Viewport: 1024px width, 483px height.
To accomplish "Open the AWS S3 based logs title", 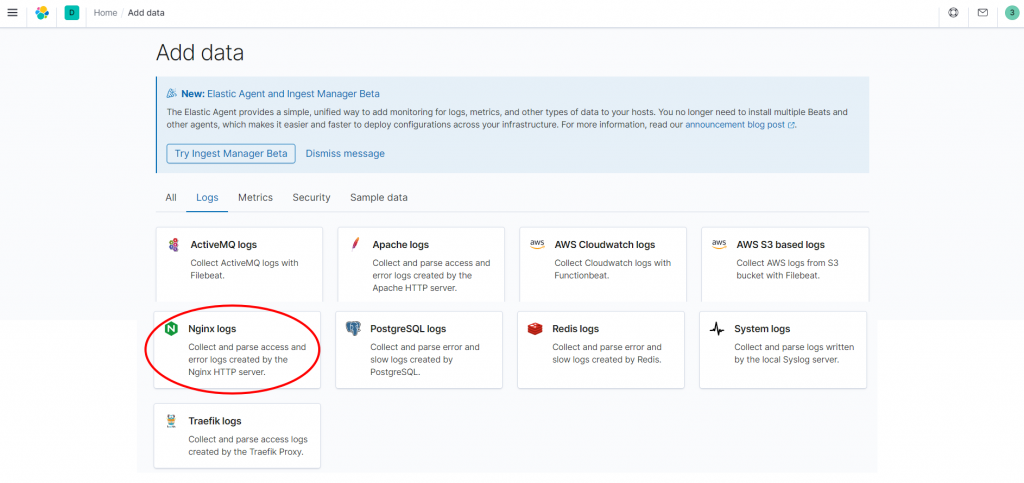I will click(780, 245).
